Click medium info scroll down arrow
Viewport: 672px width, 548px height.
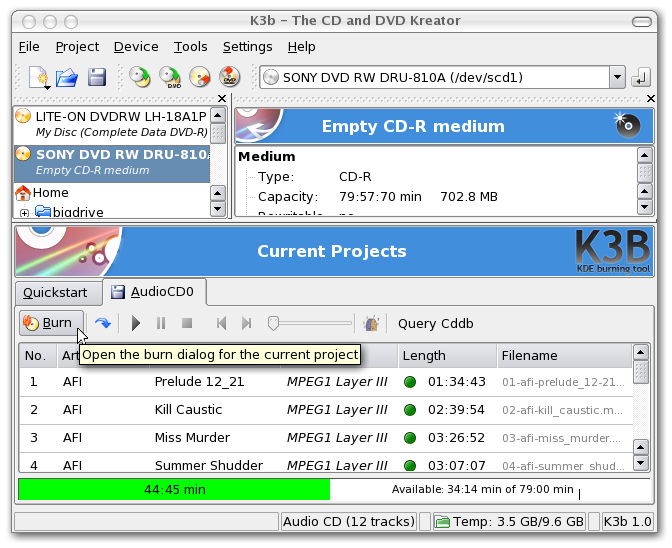[645, 207]
